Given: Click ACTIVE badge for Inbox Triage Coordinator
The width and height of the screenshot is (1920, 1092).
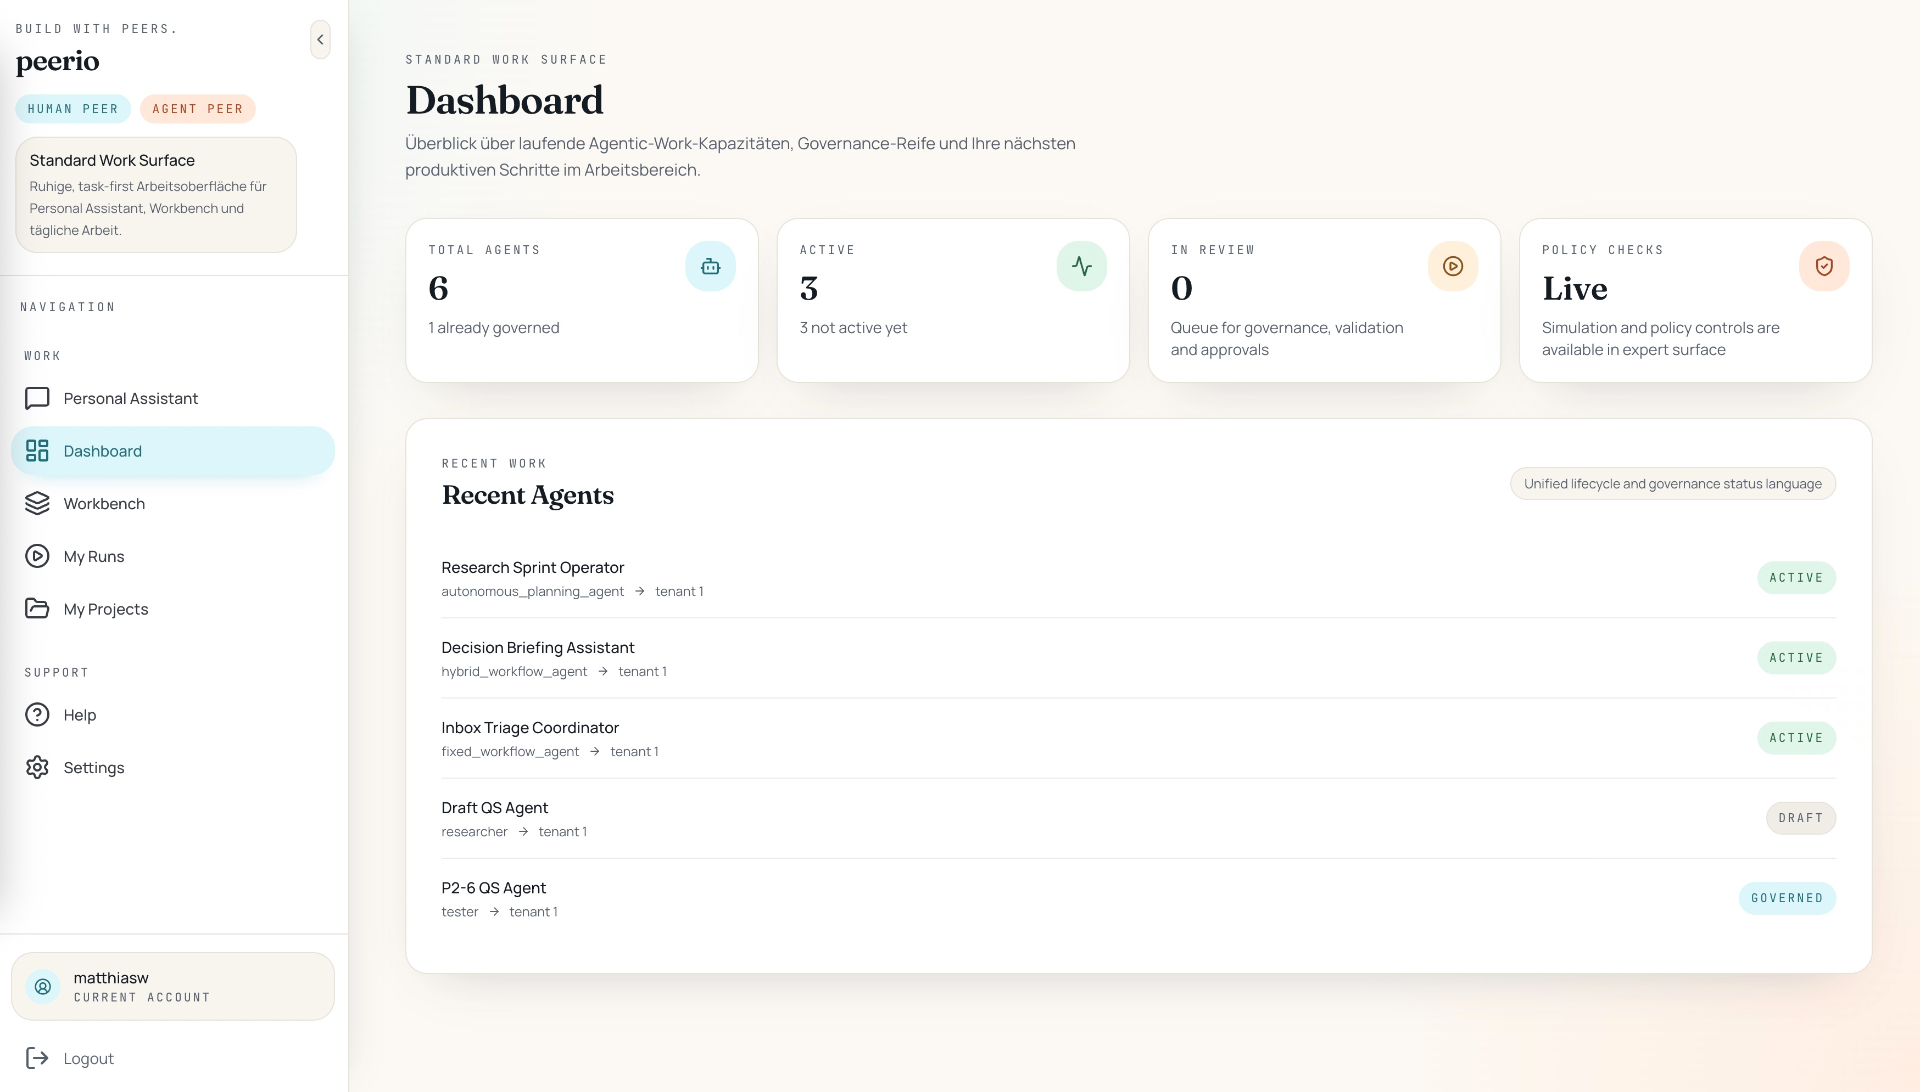Looking at the screenshot, I should 1796,738.
